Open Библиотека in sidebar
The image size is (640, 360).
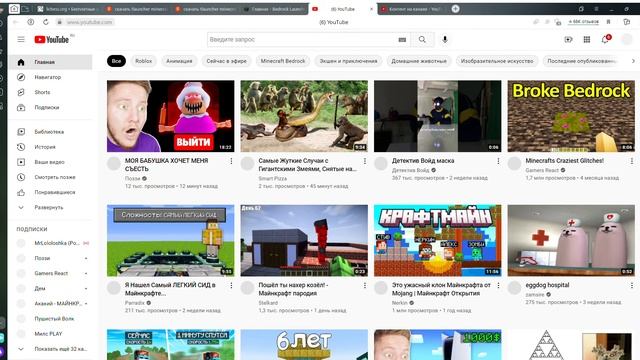[x=51, y=132]
